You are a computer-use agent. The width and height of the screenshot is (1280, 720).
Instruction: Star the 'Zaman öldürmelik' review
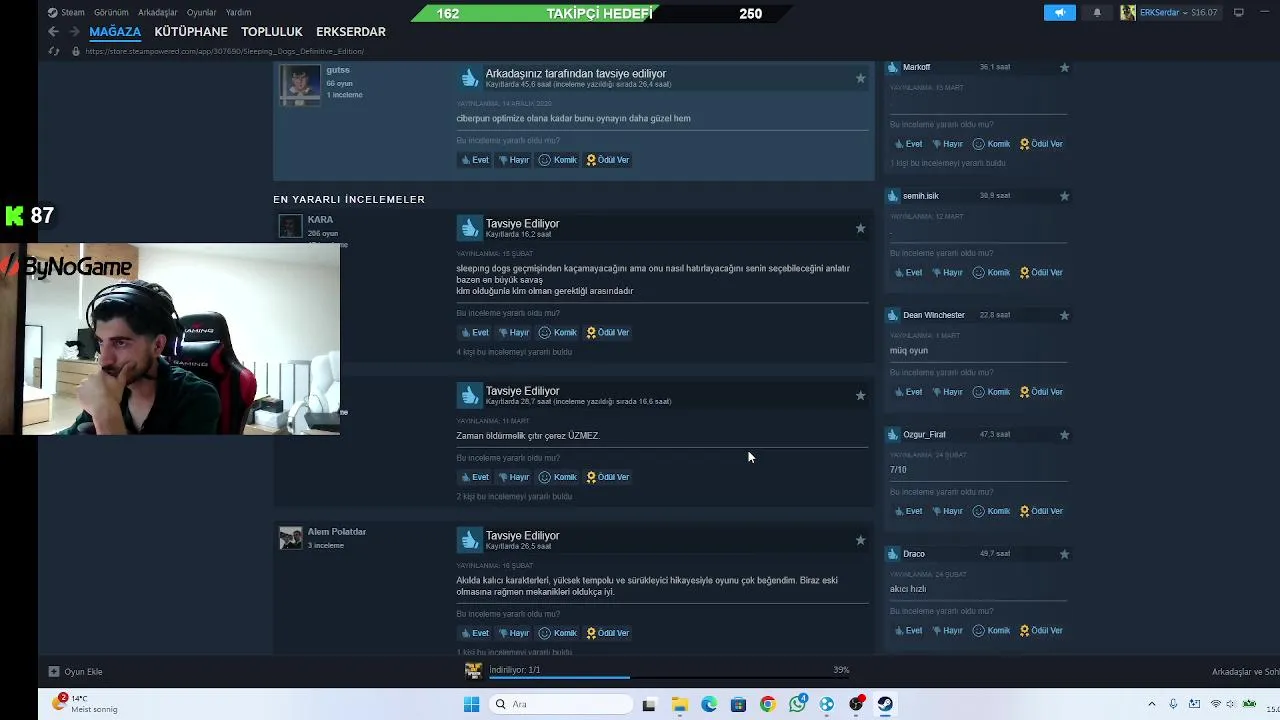[860, 395]
